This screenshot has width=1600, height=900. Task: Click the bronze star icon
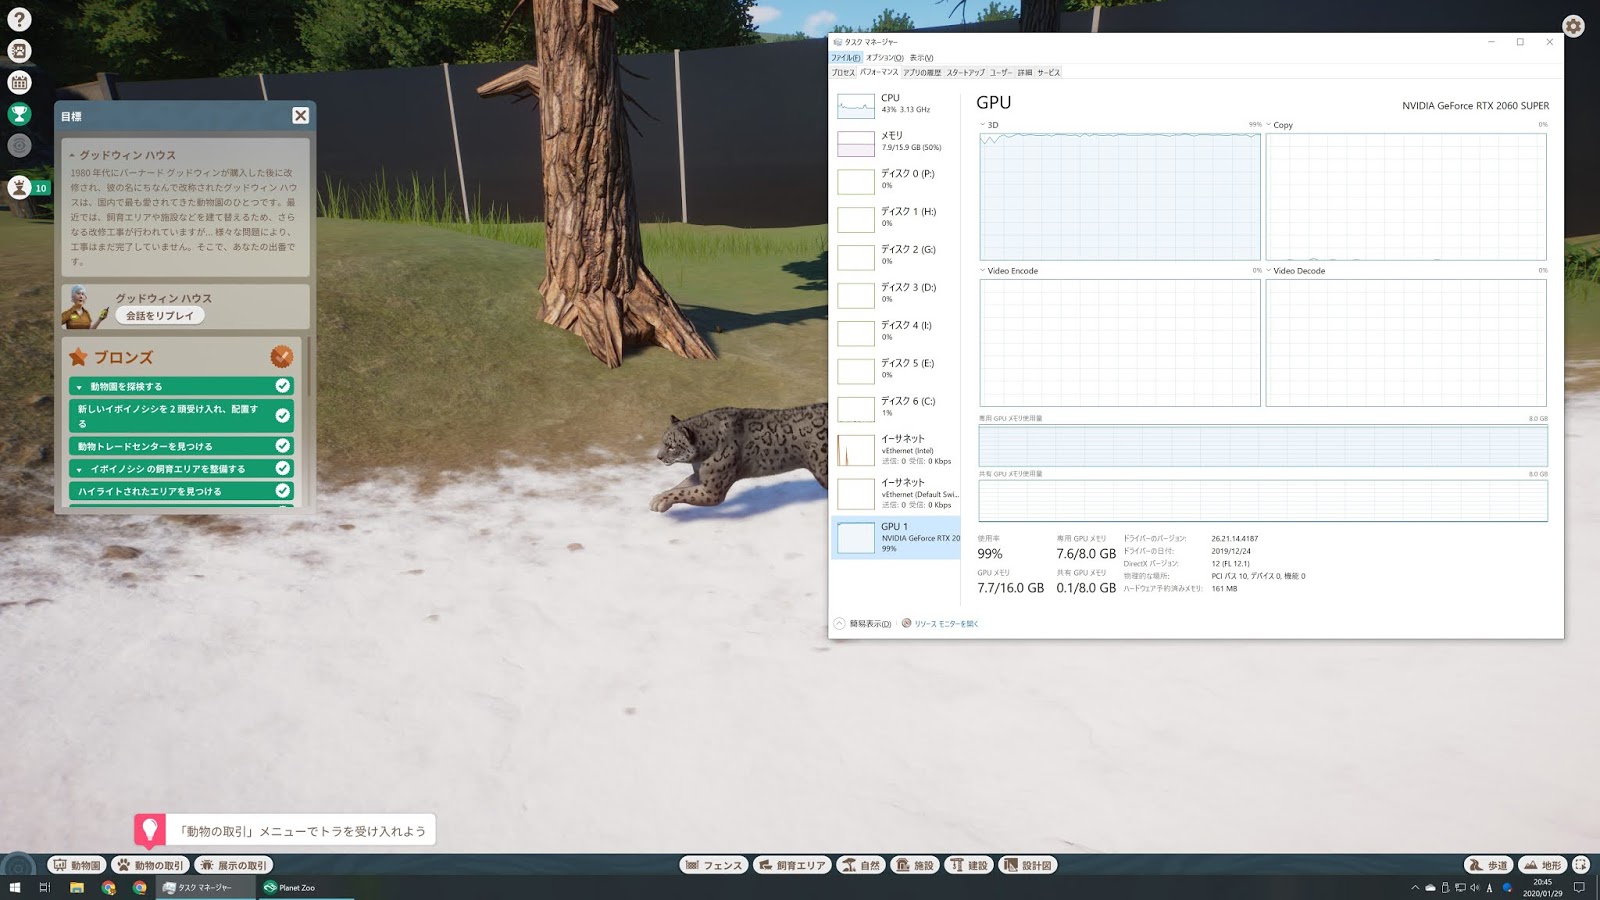(x=78, y=357)
